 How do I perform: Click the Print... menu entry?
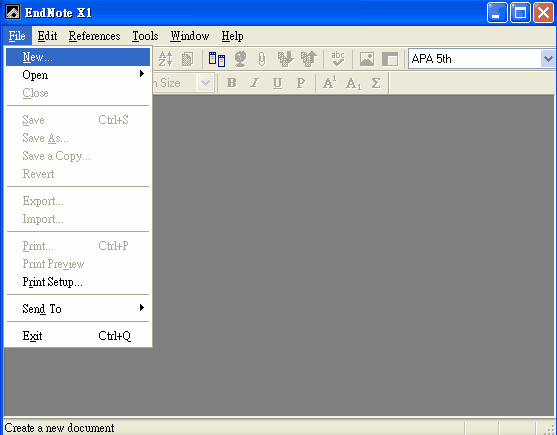(78, 246)
